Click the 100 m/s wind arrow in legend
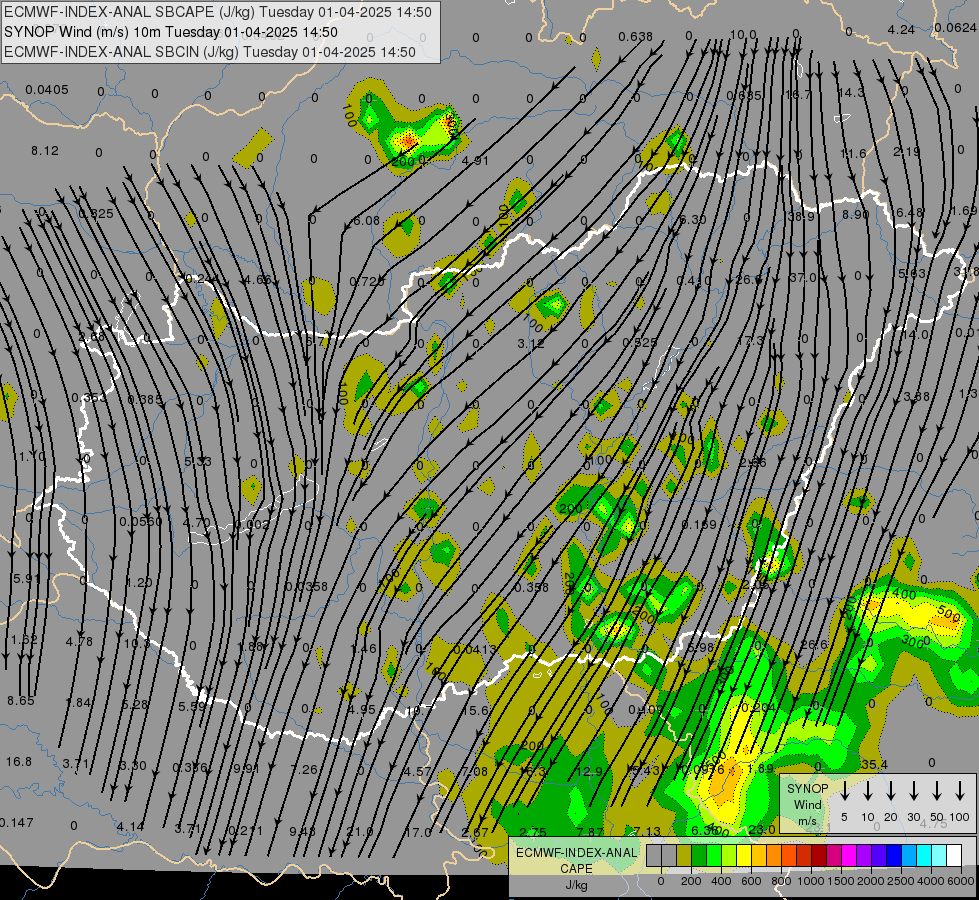 click(x=960, y=791)
